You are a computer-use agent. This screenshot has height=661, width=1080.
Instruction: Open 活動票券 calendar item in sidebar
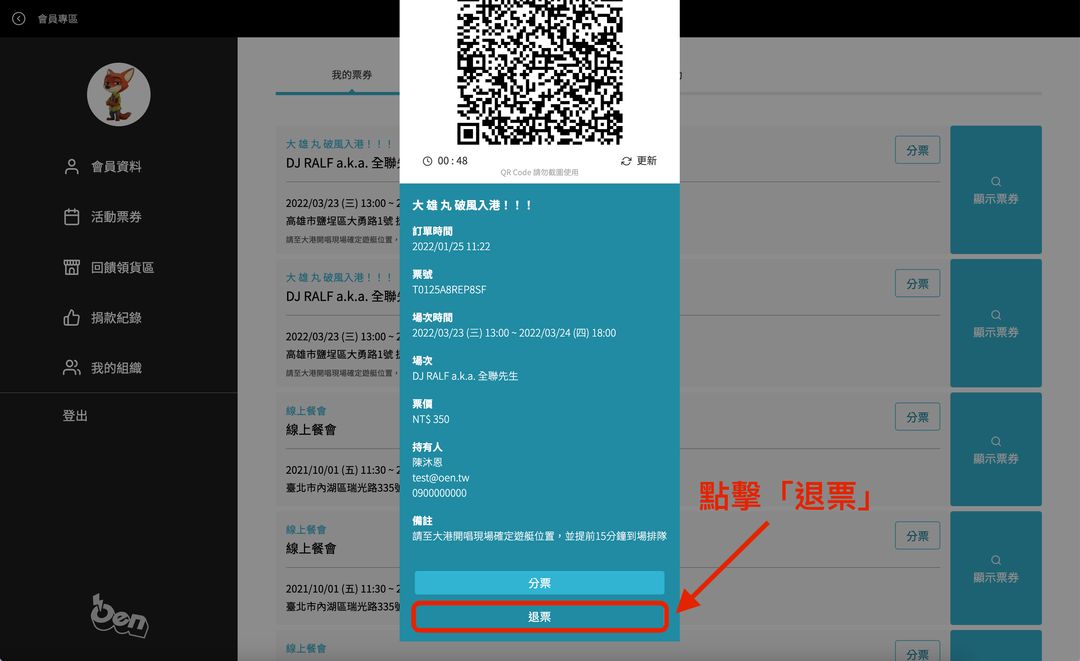(116, 217)
